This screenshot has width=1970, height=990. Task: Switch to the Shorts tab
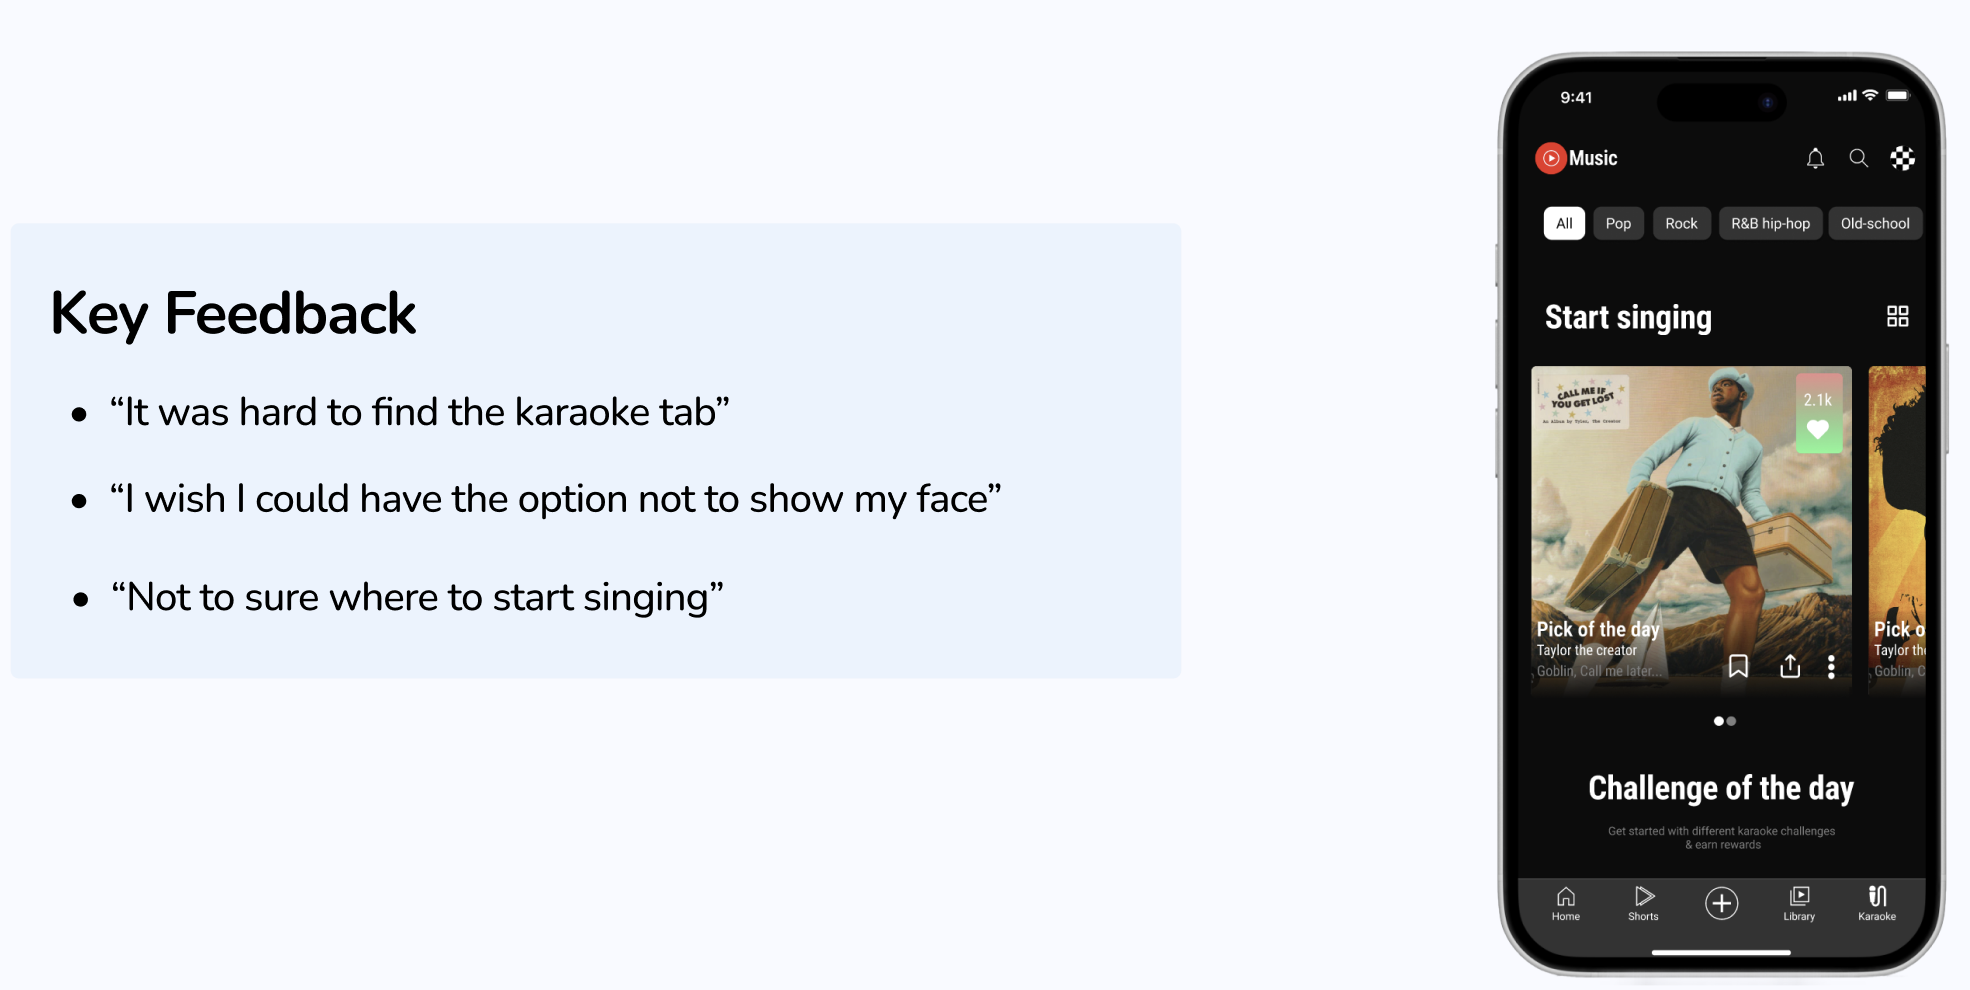click(x=1643, y=903)
